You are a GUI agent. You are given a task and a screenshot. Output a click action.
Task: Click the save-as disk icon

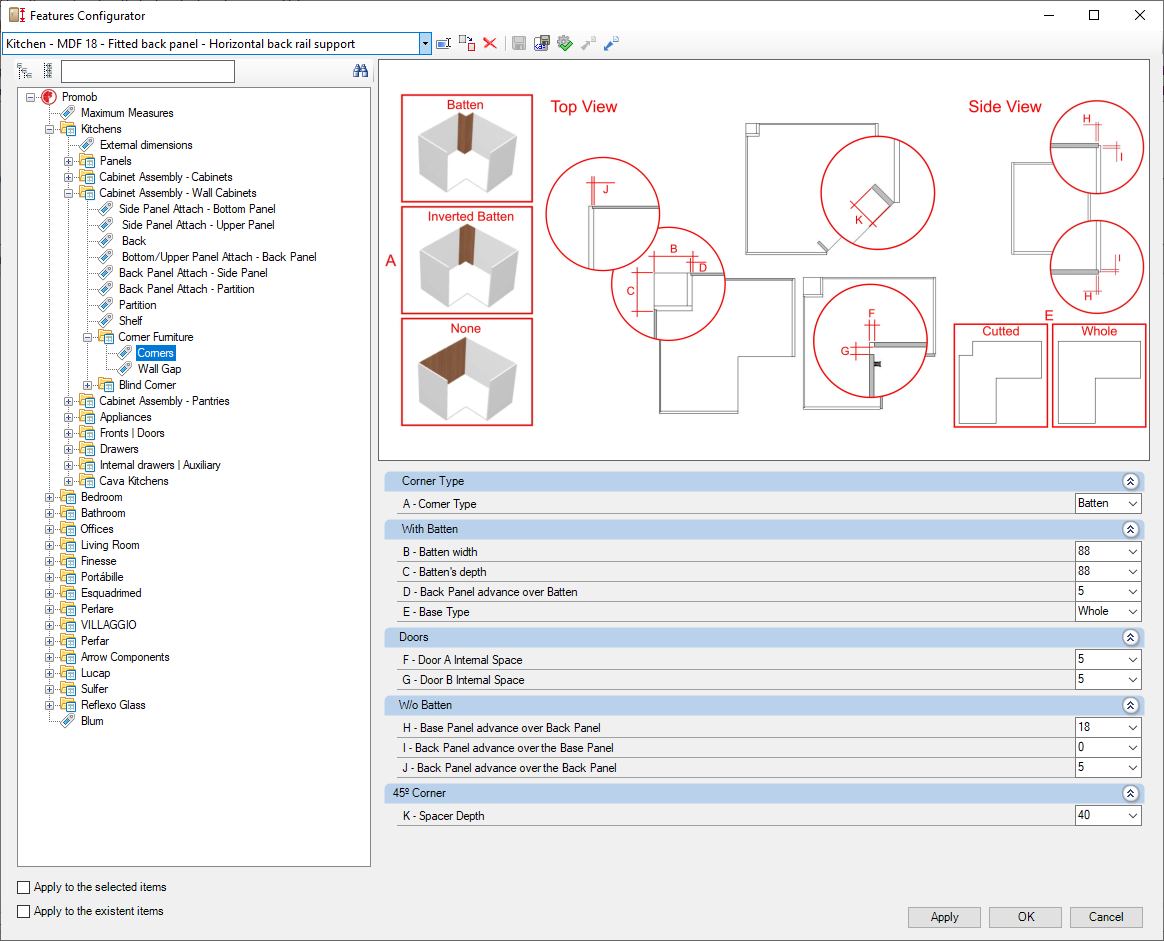542,44
